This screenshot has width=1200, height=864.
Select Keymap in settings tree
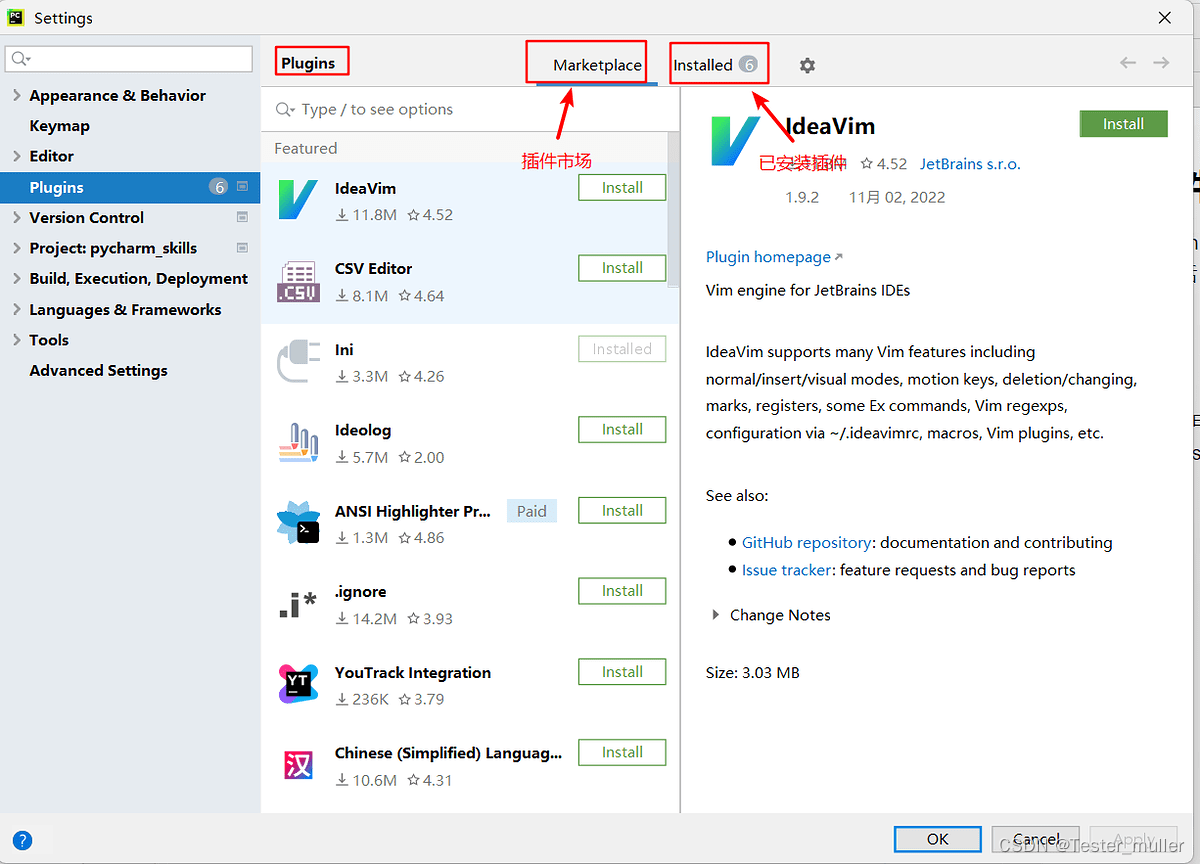coord(59,126)
